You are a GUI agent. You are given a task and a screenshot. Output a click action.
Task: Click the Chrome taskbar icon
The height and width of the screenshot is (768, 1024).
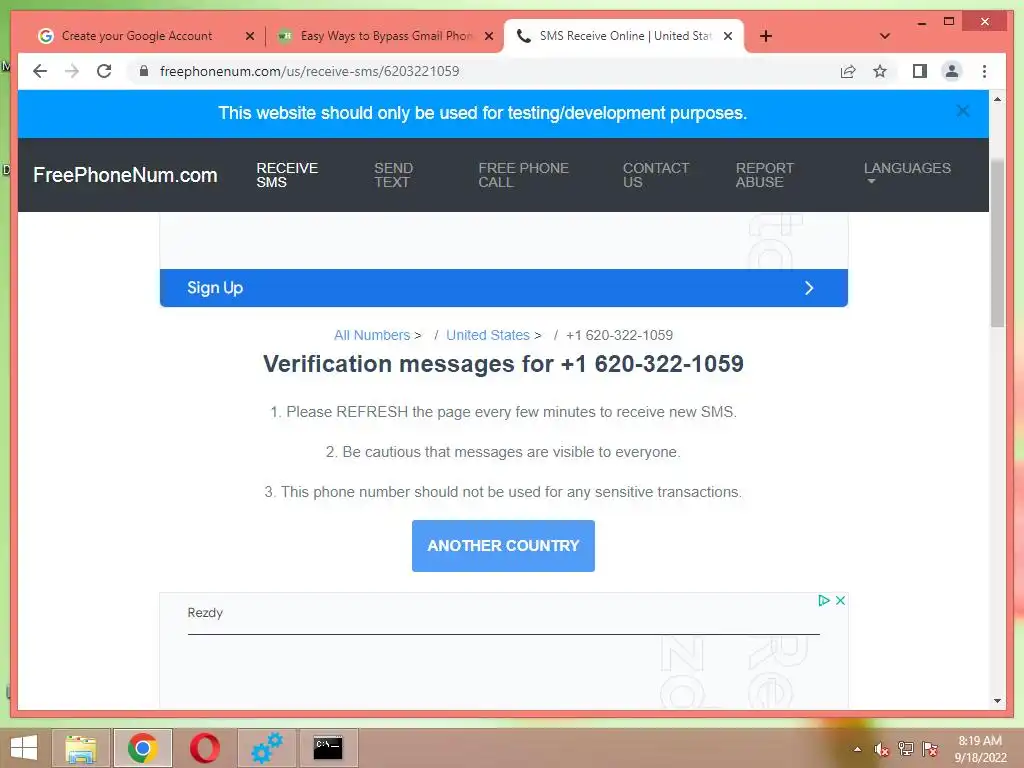pyautogui.click(x=143, y=748)
